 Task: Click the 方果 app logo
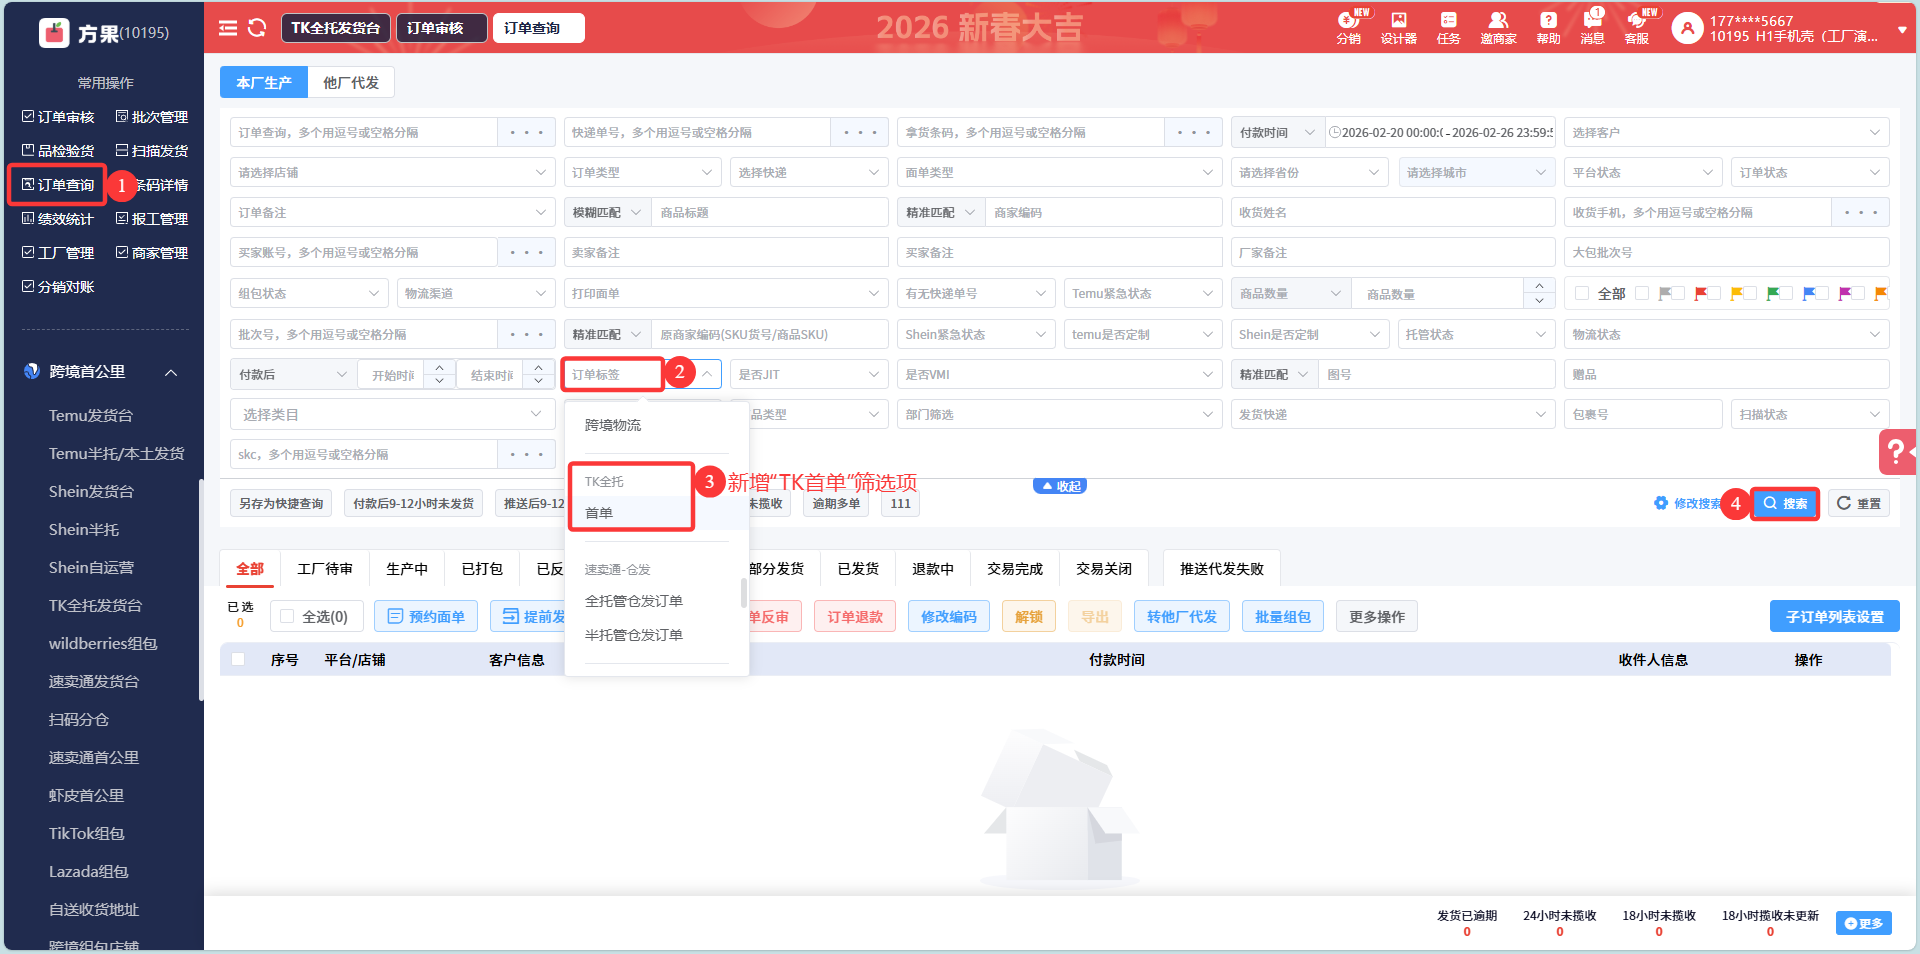[x=54, y=33]
